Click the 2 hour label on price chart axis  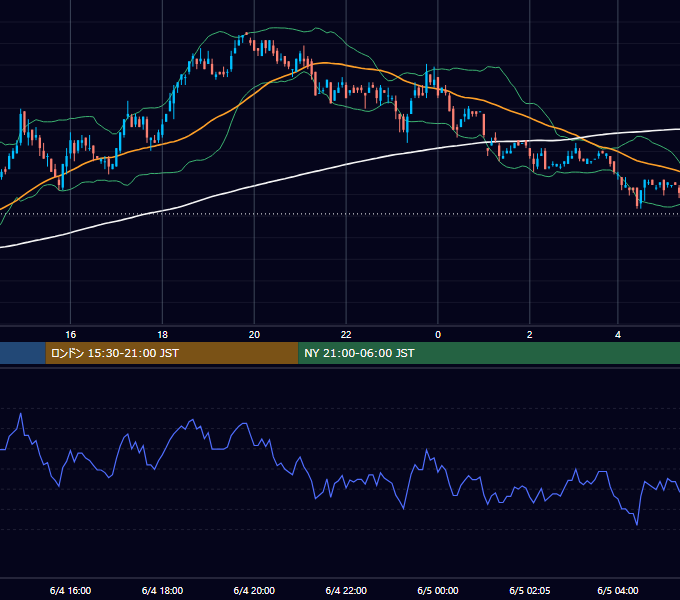(x=530, y=335)
